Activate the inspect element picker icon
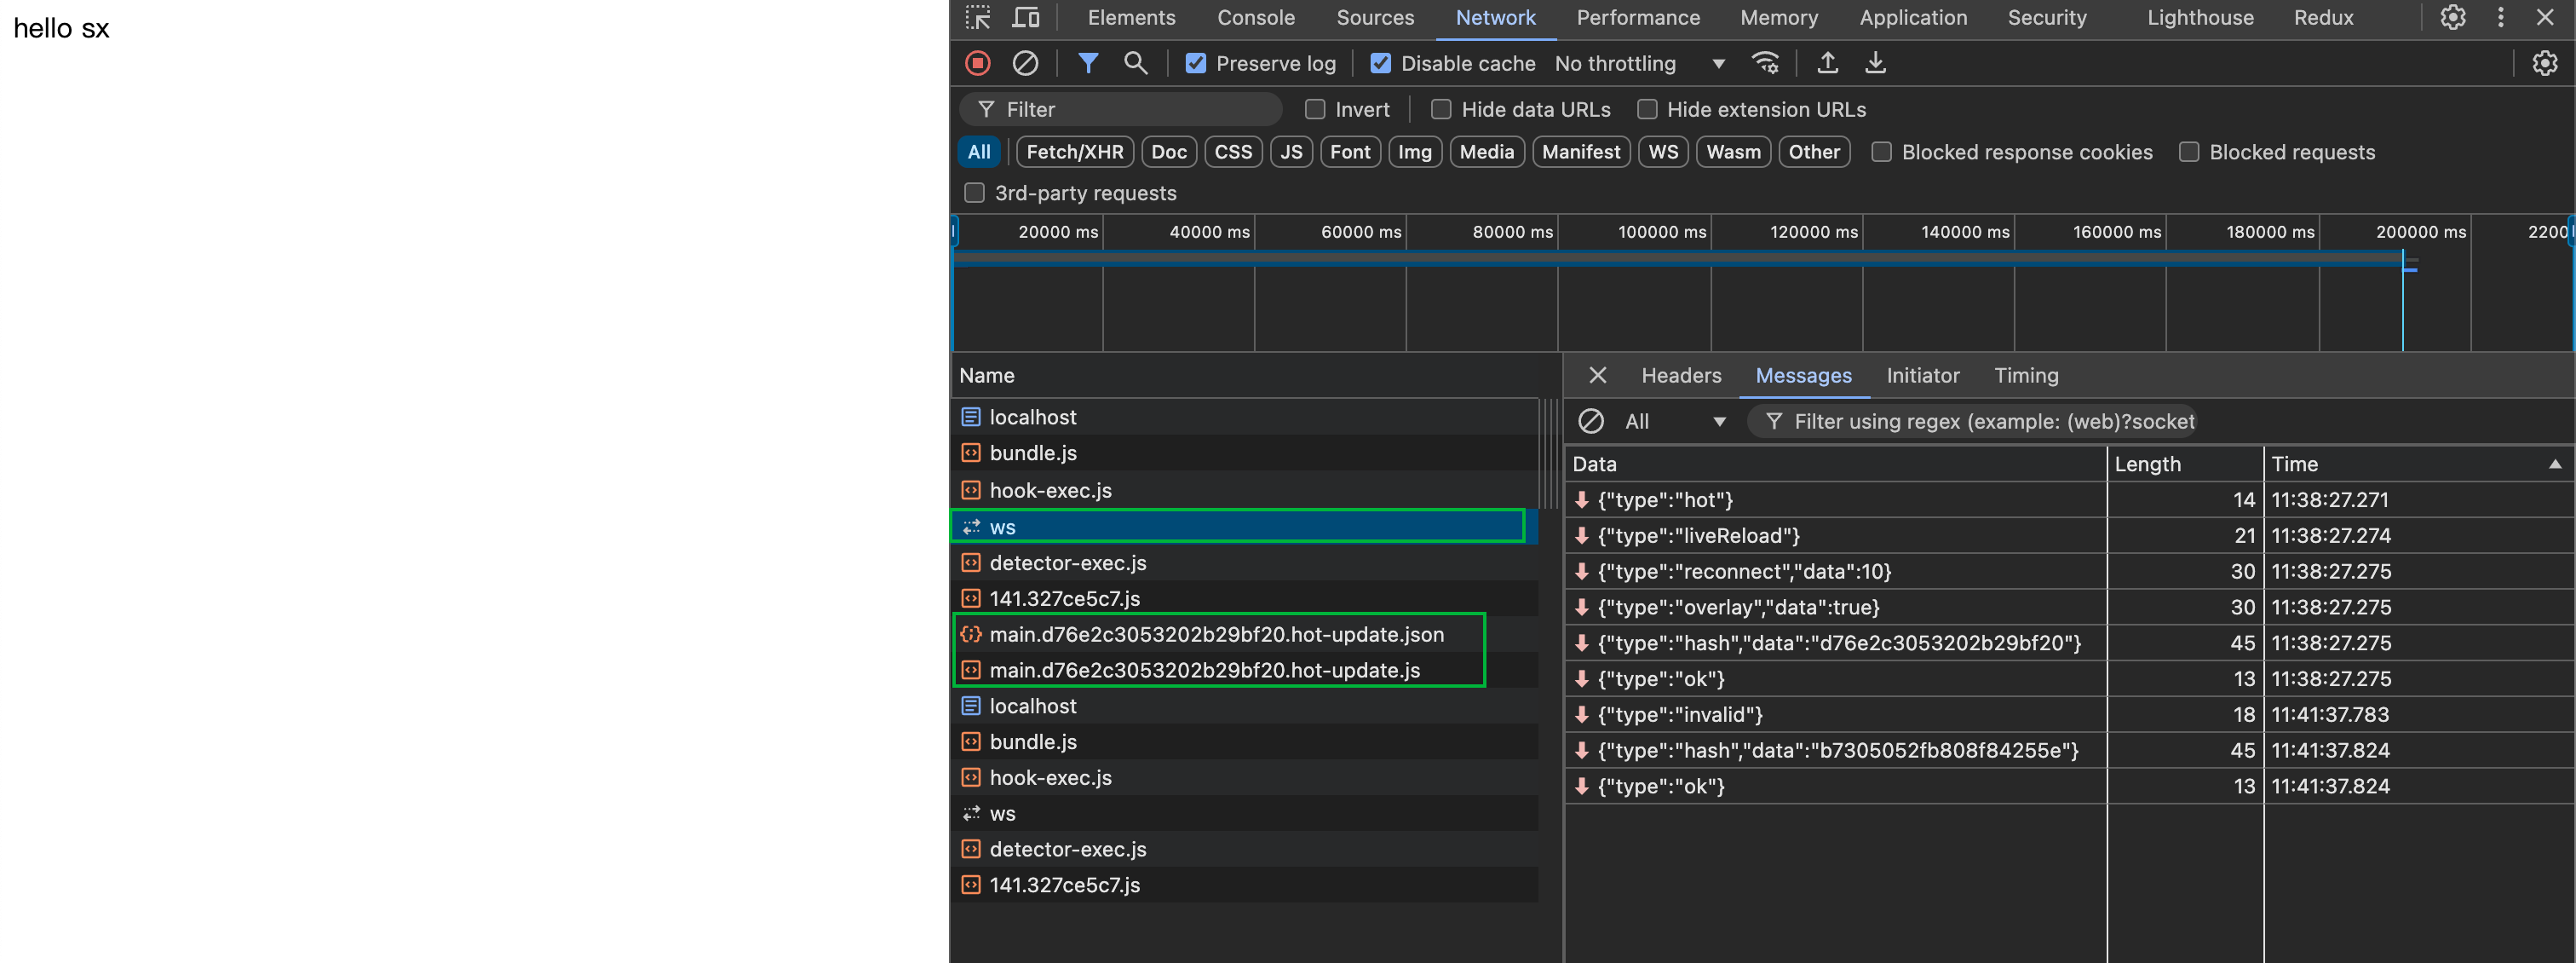2576x963 pixels. [977, 17]
